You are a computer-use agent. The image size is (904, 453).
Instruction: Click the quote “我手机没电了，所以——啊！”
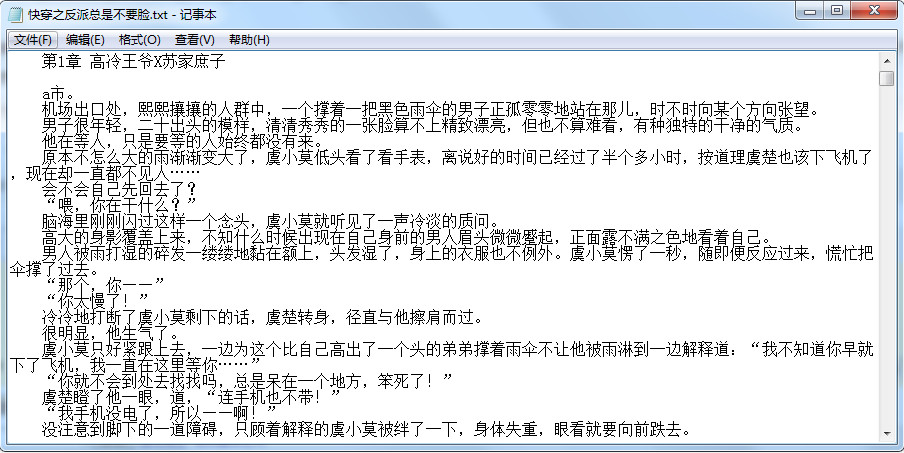(159, 413)
